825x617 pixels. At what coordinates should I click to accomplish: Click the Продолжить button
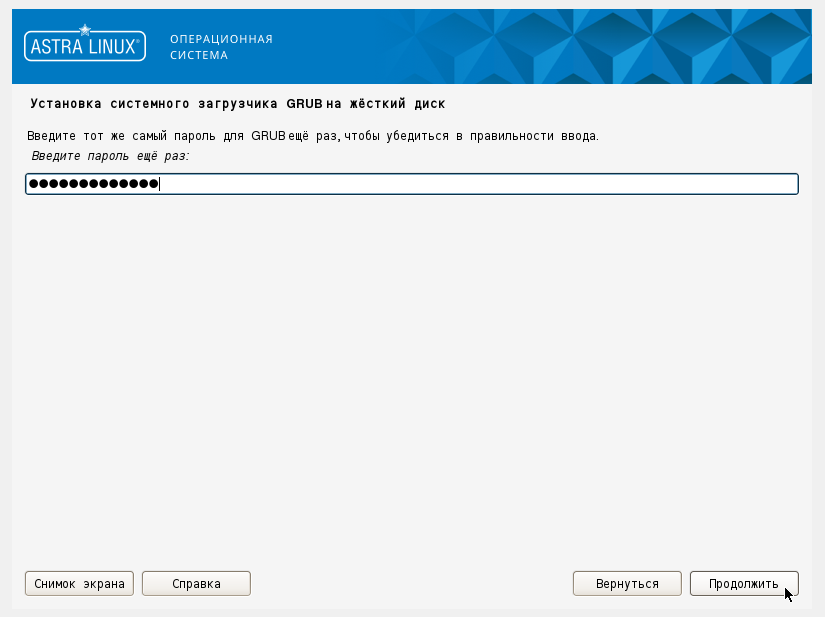pos(744,583)
